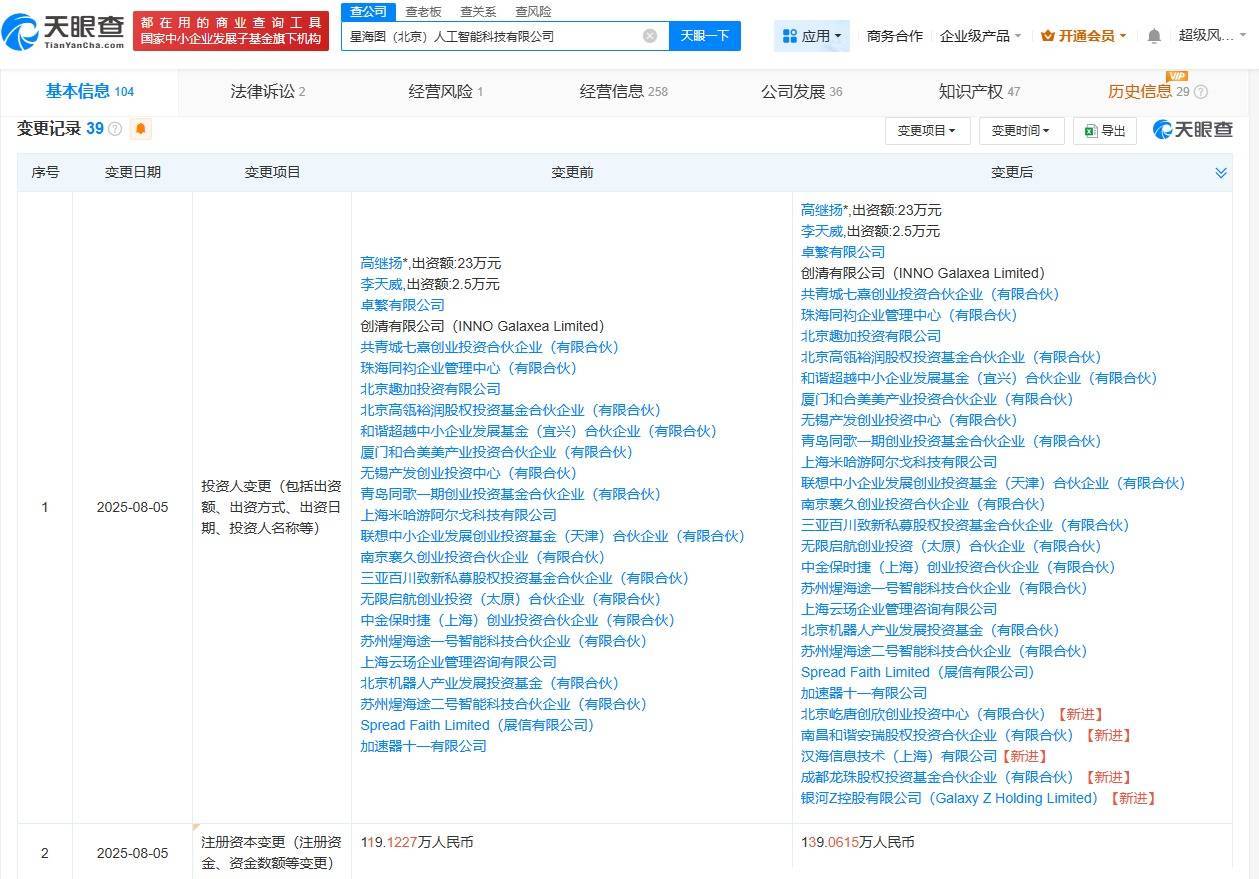Open 北京屹唐创欣创业投资中心 new investor link
The height and width of the screenshot is (879, 1259).
923,714
